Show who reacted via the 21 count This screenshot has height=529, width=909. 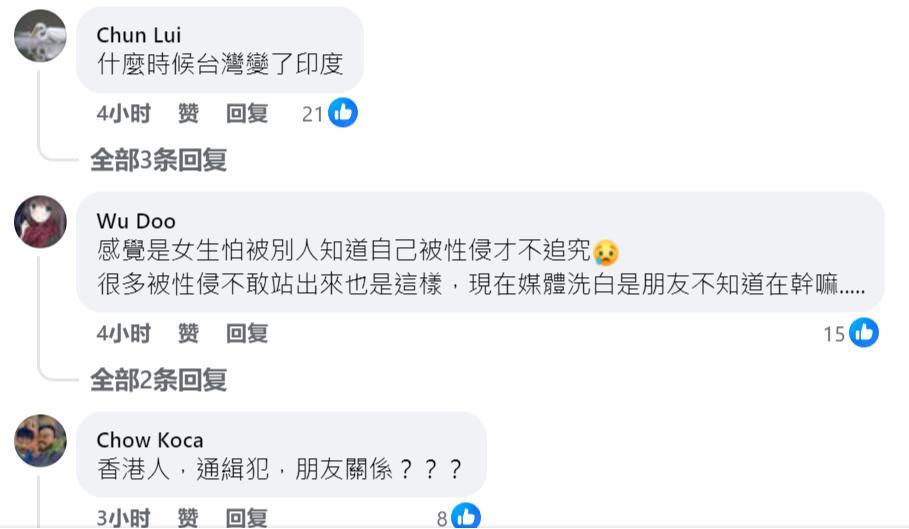tap(312, 114)
